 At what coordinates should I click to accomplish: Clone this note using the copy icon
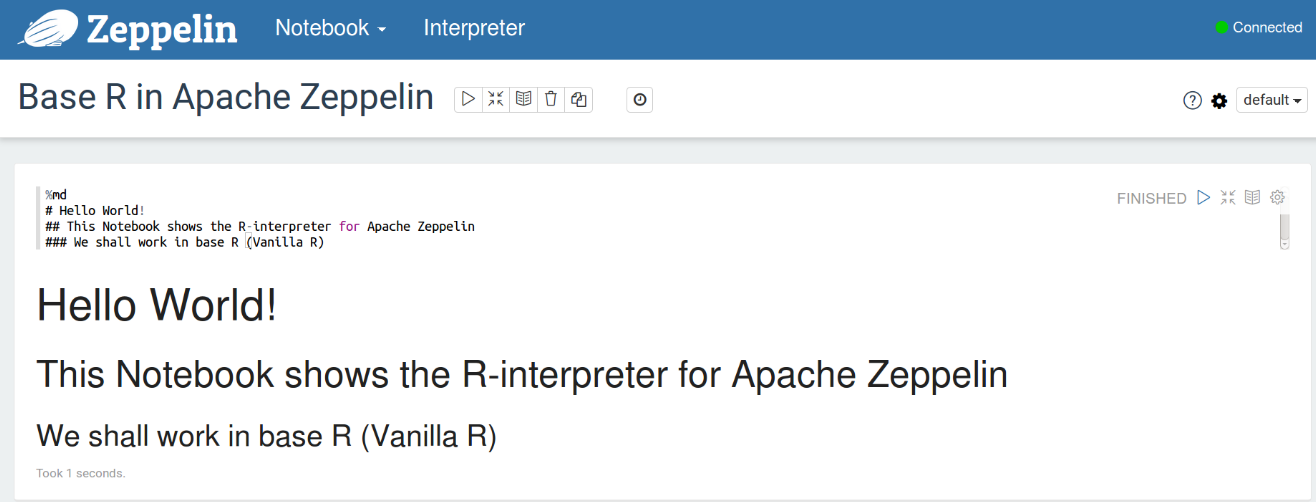tap(578, 99)
